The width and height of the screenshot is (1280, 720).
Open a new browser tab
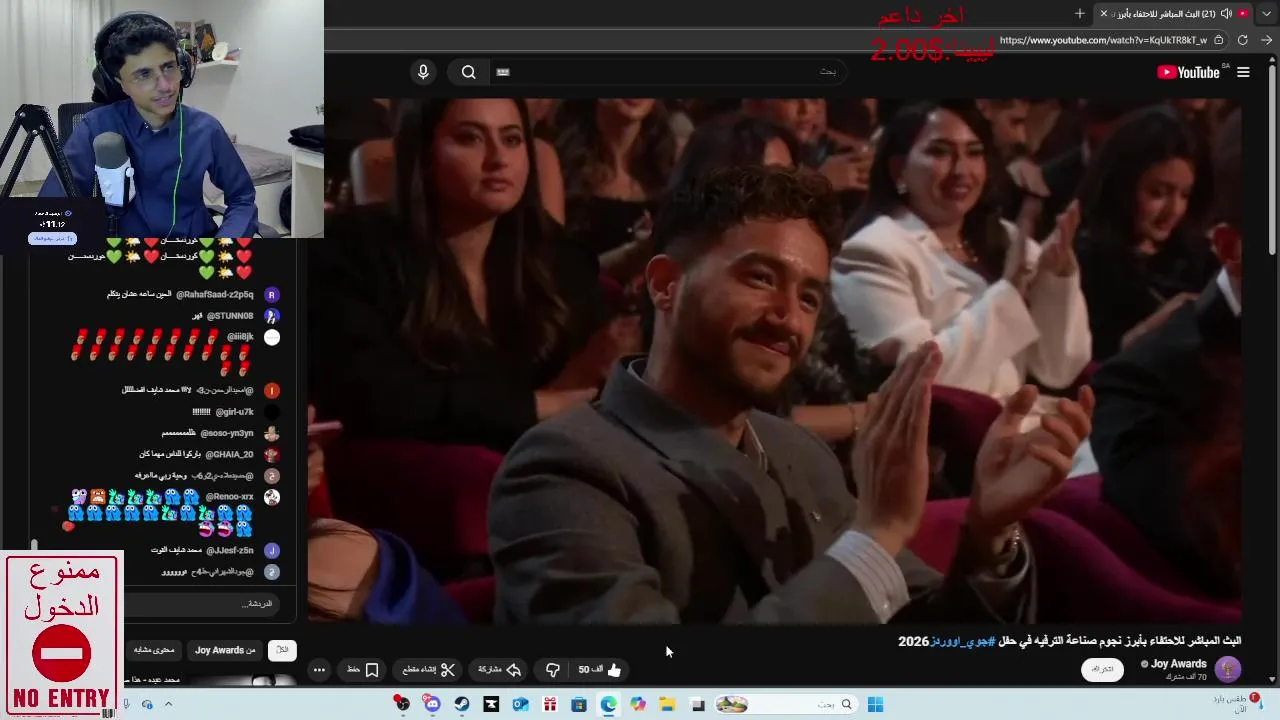pos(1080,13)
